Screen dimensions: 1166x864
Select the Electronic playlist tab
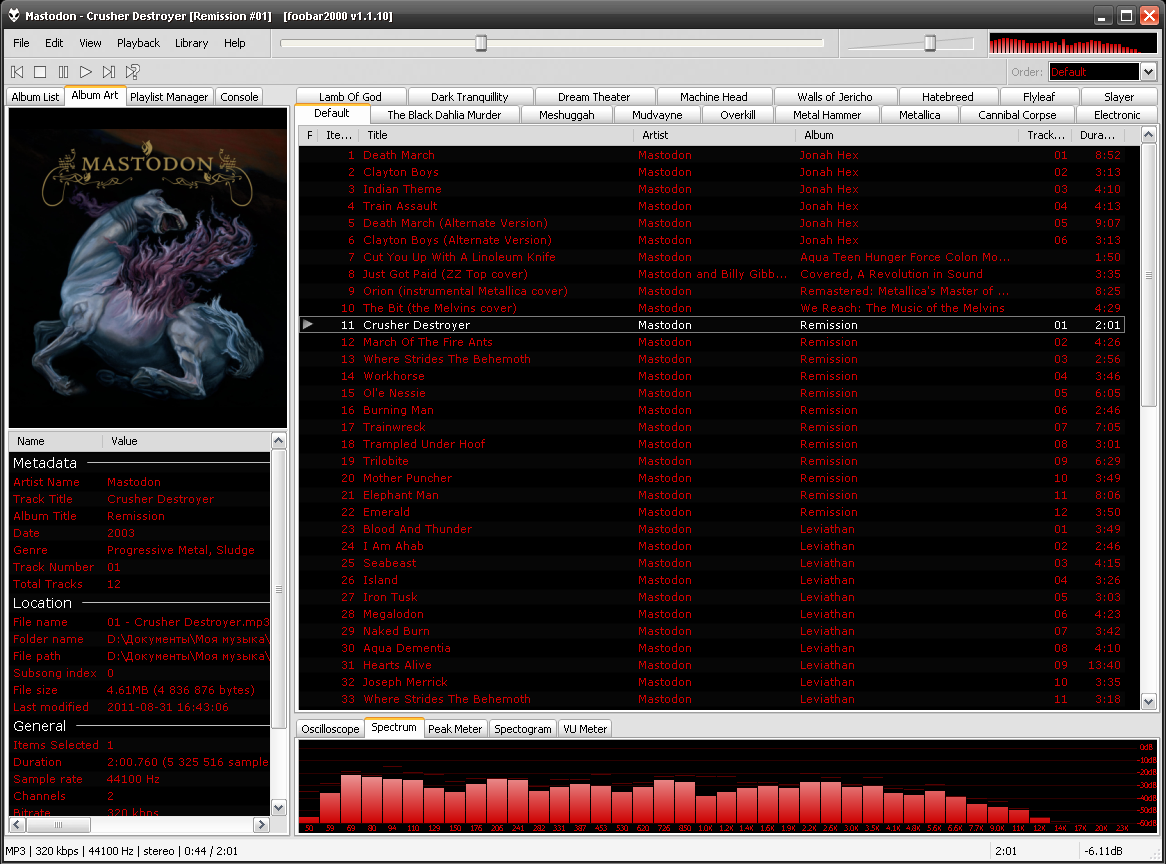click(1117, 115)
